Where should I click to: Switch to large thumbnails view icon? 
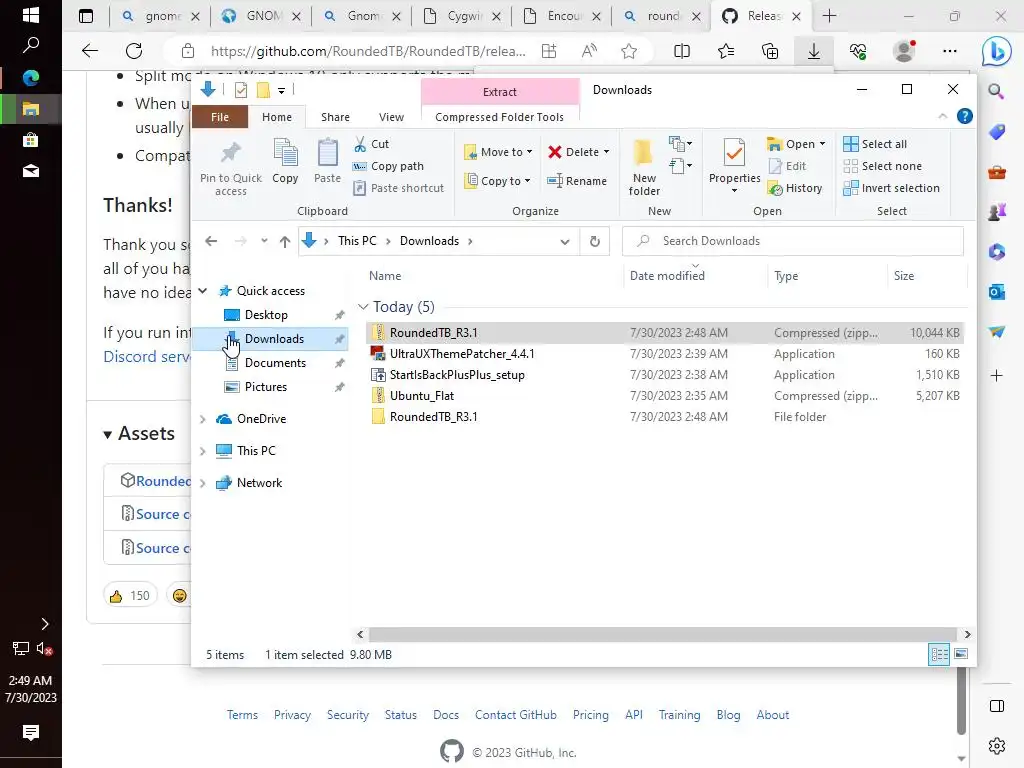961,654
